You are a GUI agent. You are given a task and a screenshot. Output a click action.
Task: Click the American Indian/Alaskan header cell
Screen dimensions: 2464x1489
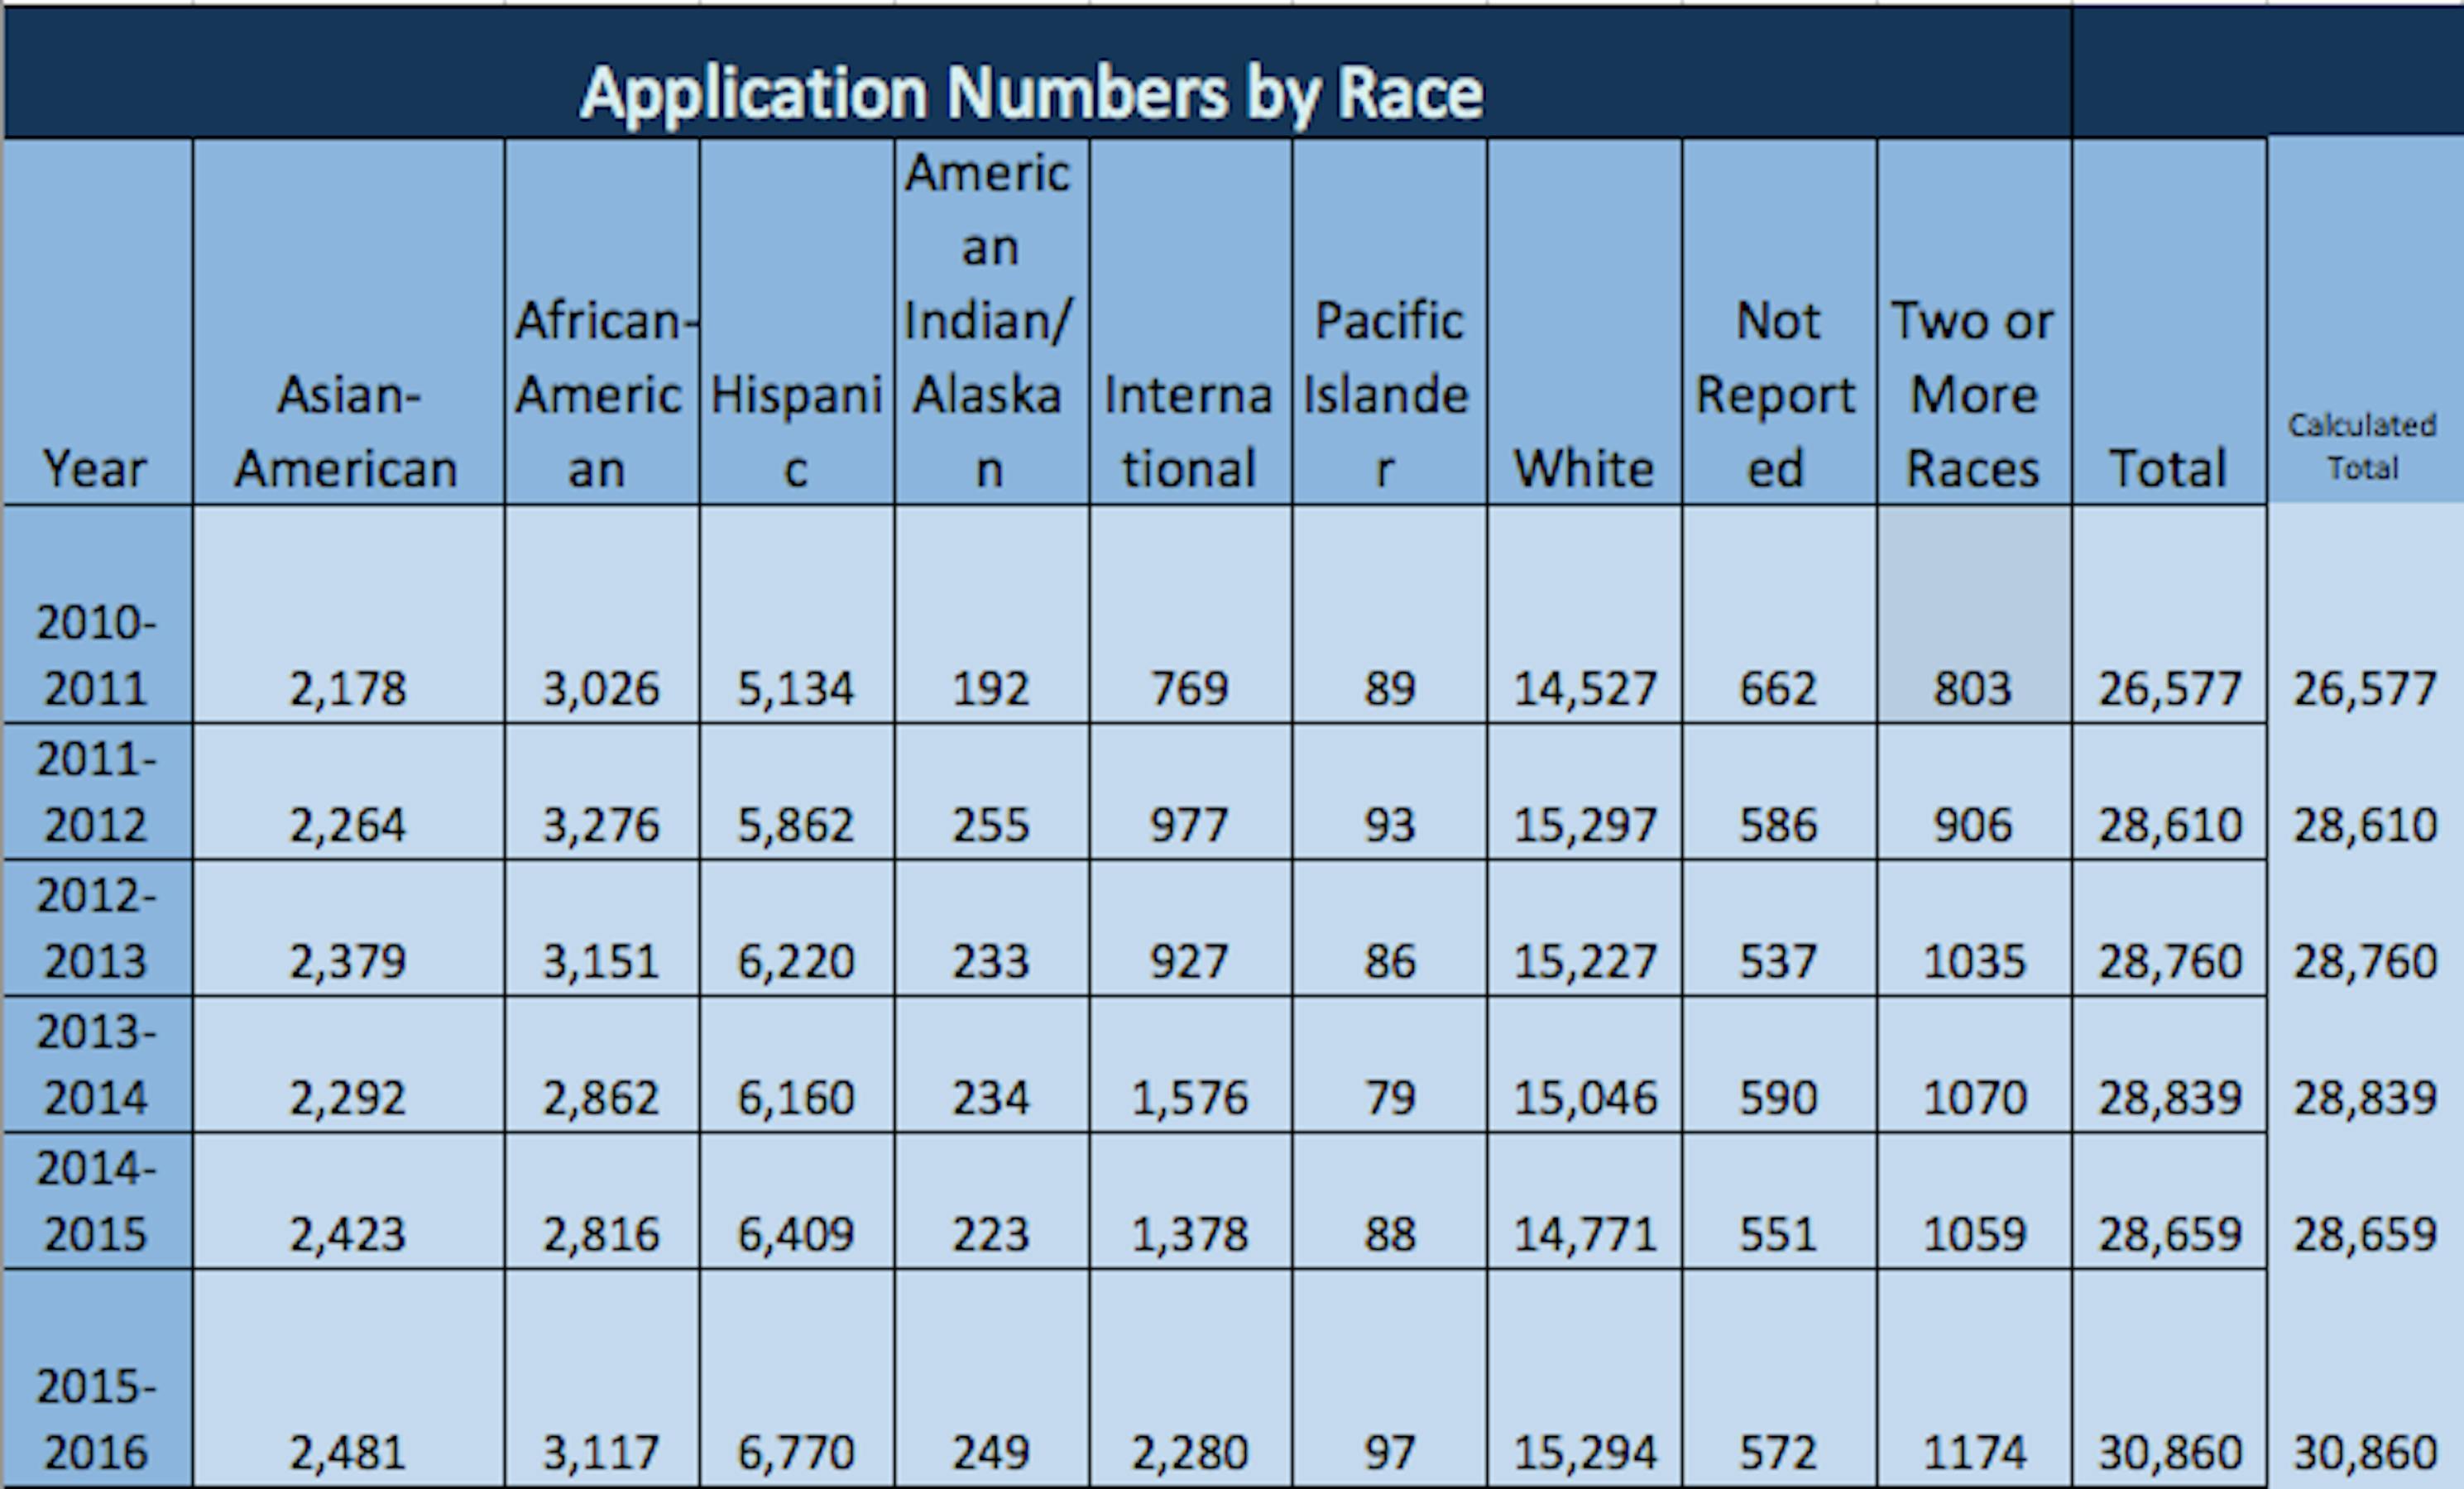tap(990, 320)
